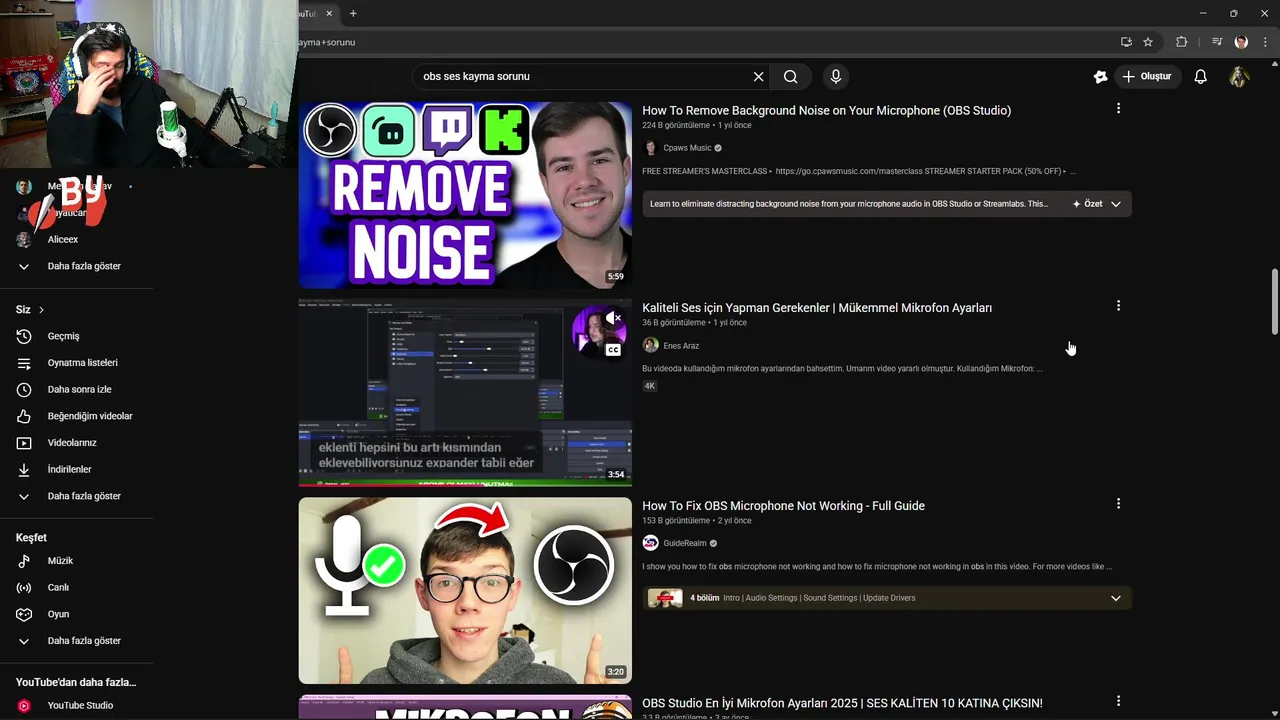Toggle CC captions on the preview thumbnail
This screenshot has height=720, width=1280.
click(613, 350)
